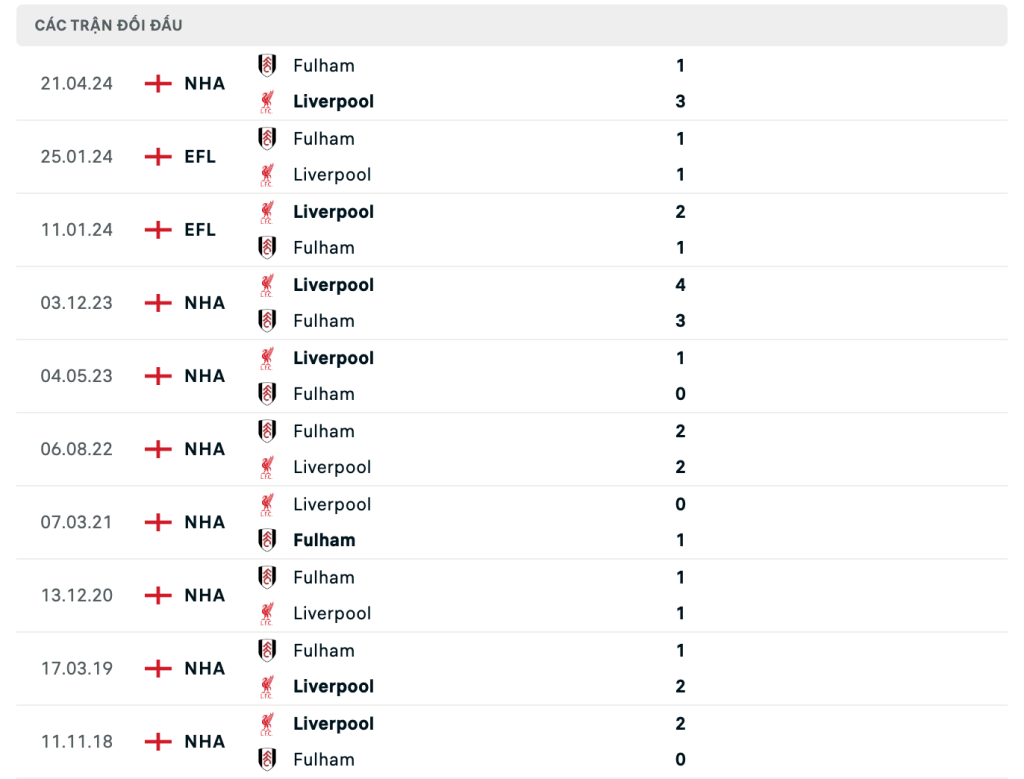Click NHA league label for 21.04.24
Image resolution: width=1024 pixels, height=779 pixels.
204,84
